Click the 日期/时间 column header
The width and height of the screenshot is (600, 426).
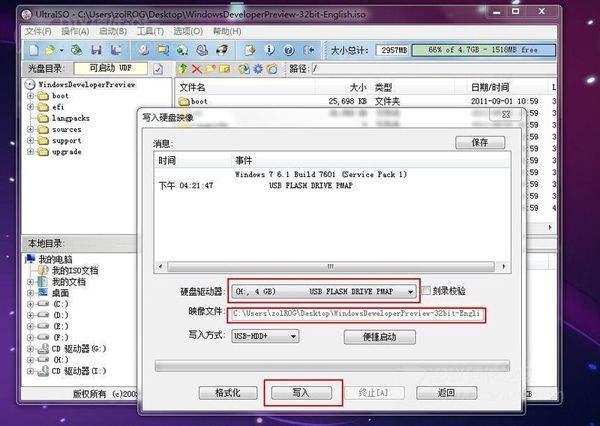point(489,88)
